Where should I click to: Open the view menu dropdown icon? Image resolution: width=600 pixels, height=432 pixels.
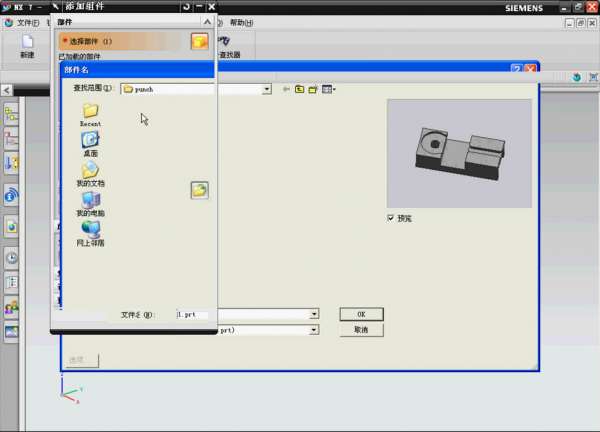coord(329,89)
